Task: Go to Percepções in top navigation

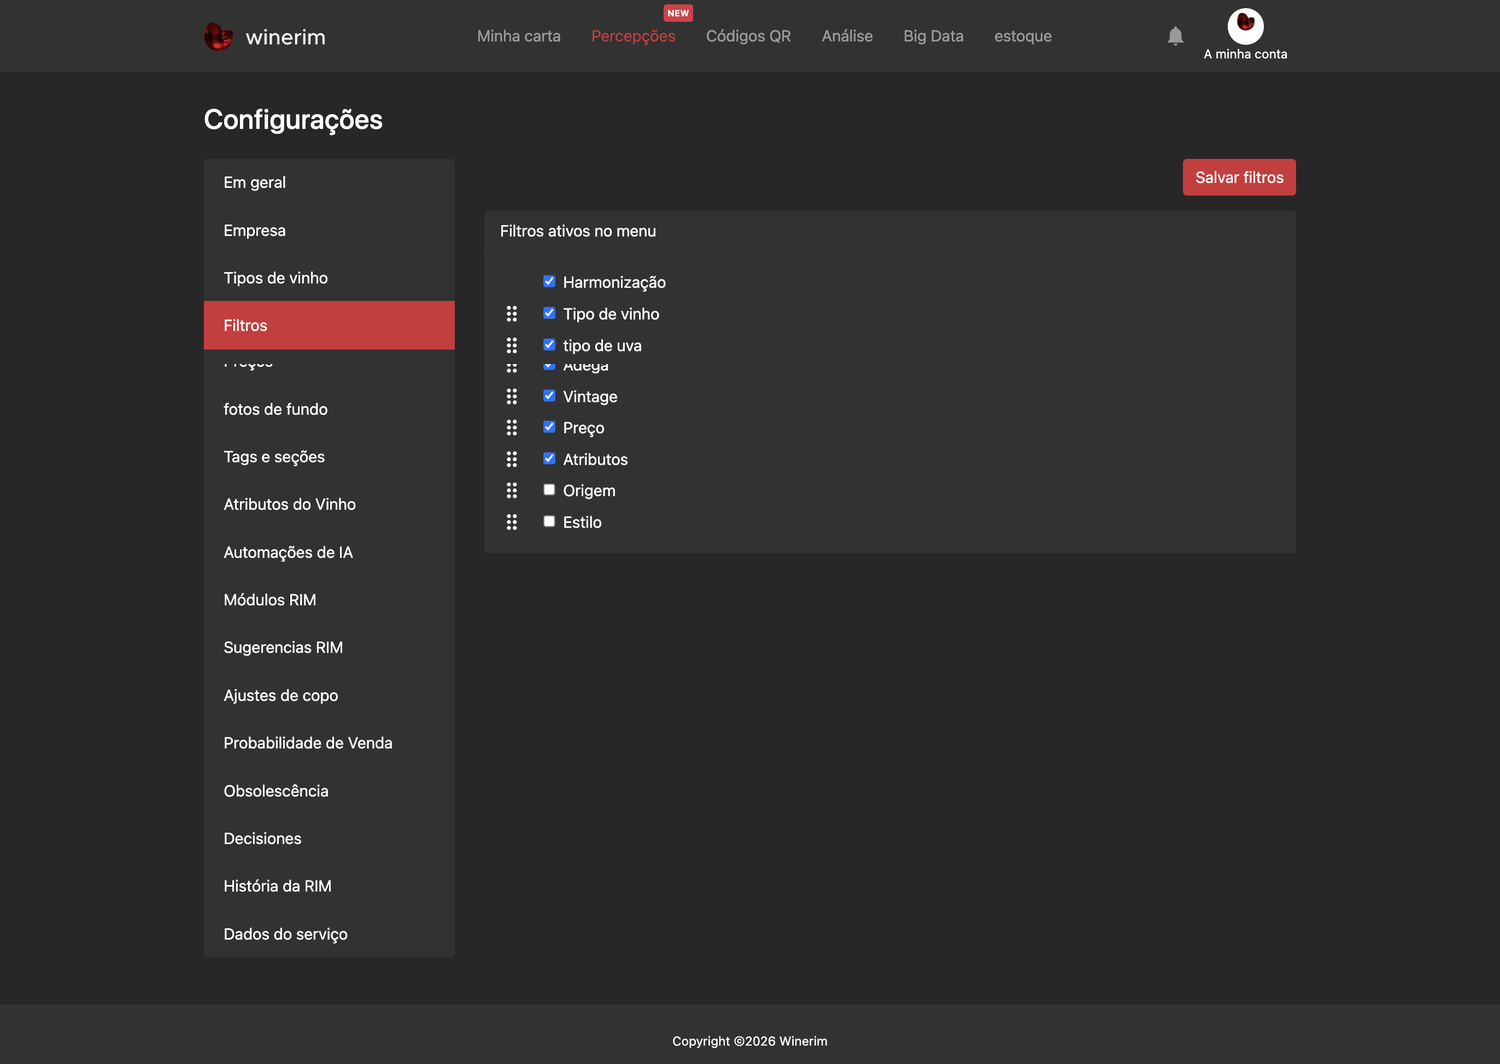Action: point(633,36)
